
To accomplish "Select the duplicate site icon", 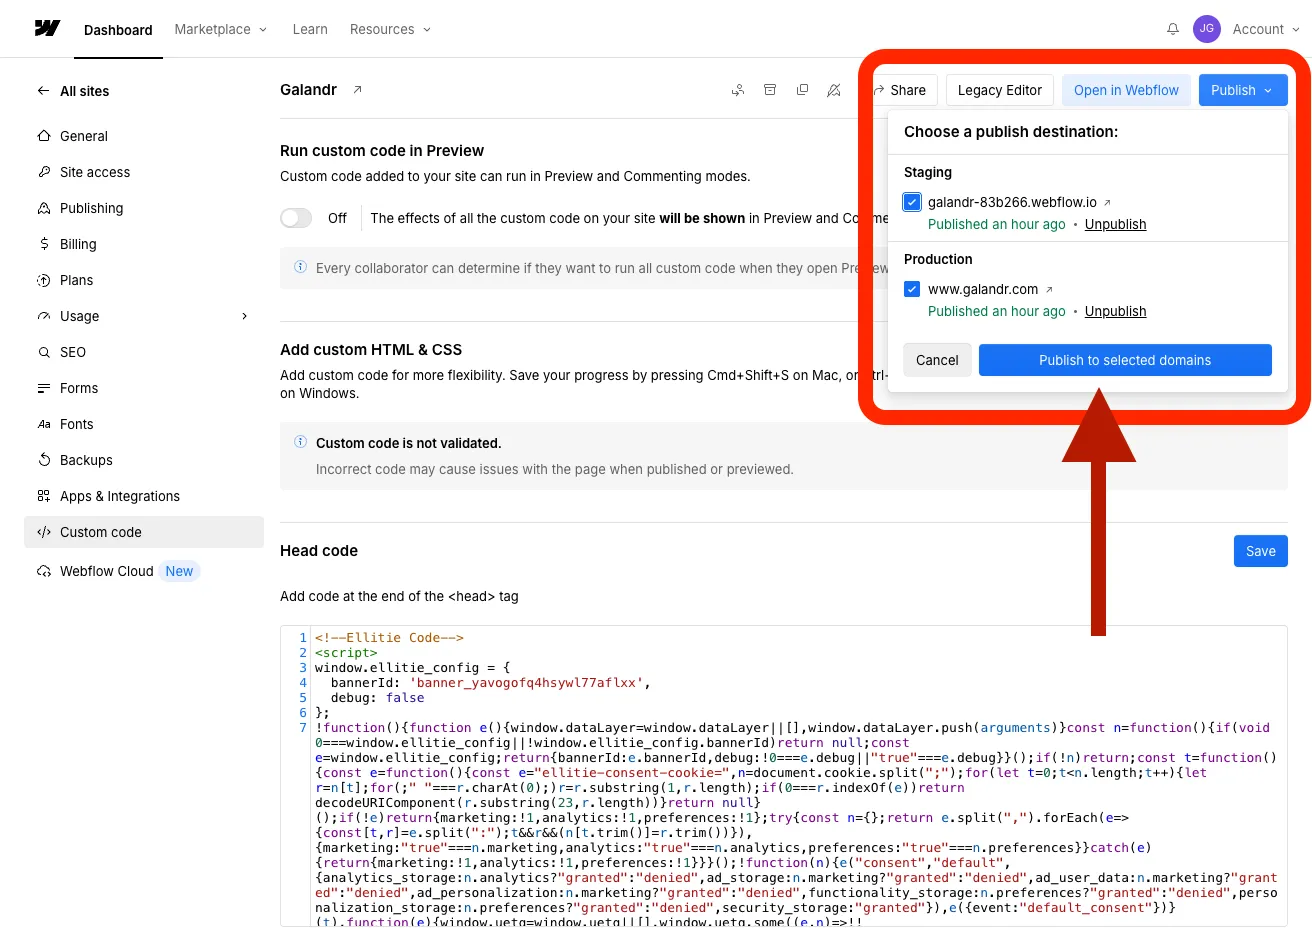I will pos(802,90).
